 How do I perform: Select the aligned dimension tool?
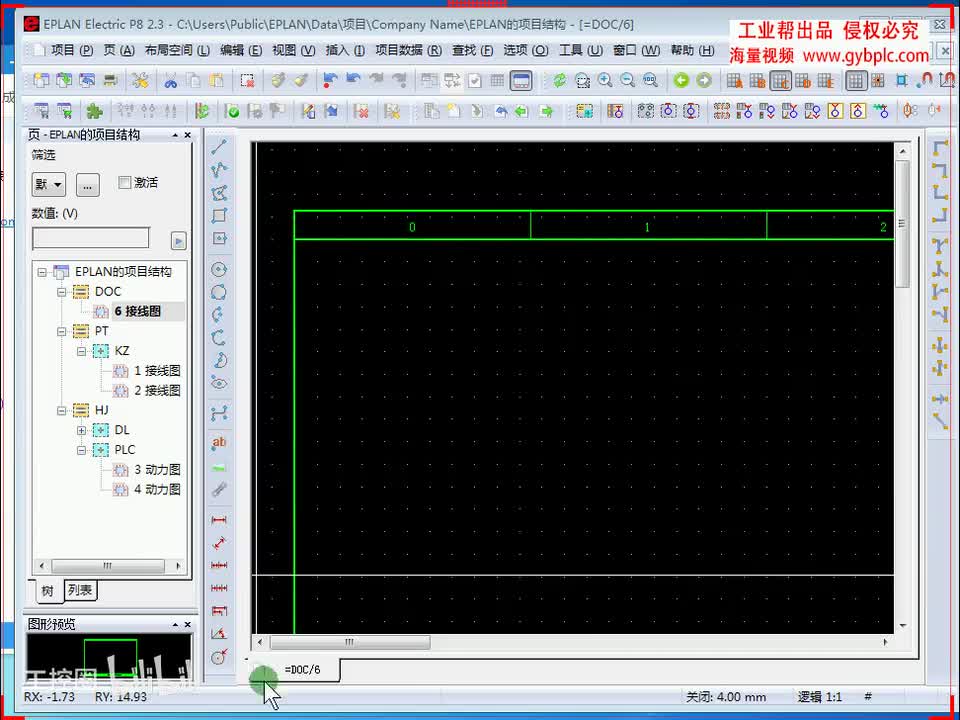point(219,542)
